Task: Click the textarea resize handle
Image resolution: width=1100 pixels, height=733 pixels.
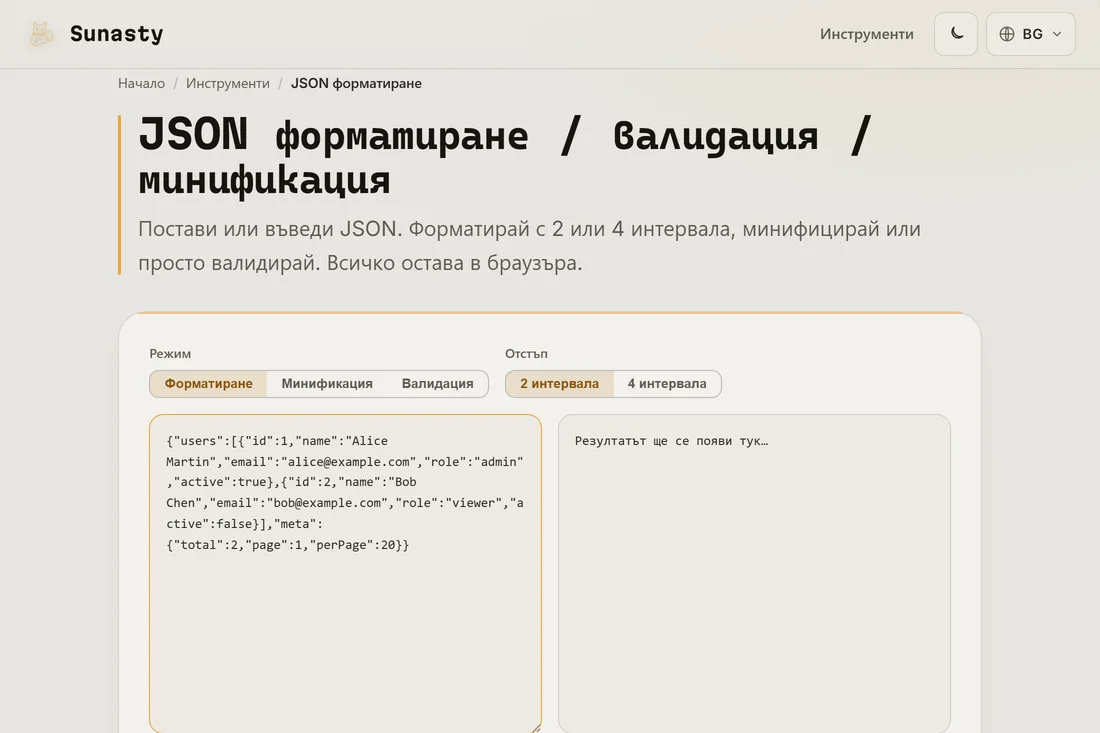Action: point(535,728)
